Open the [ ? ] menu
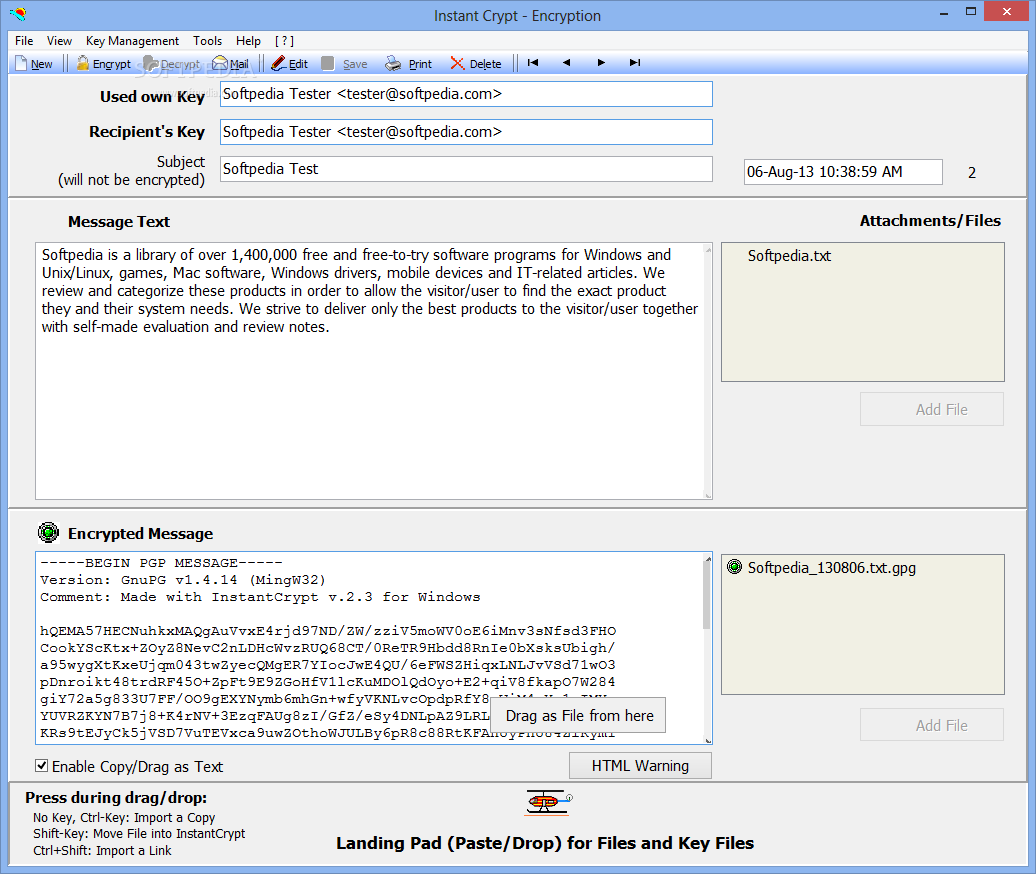Image resolution: width=1036 pixels, height=874 pixels. point(284,41)
